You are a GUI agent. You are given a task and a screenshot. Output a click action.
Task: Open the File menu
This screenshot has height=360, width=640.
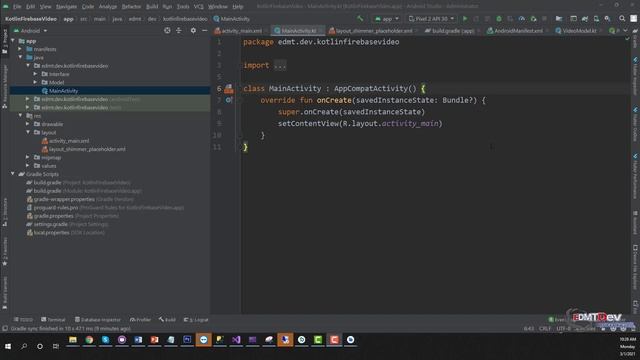(x=17, y=7)
